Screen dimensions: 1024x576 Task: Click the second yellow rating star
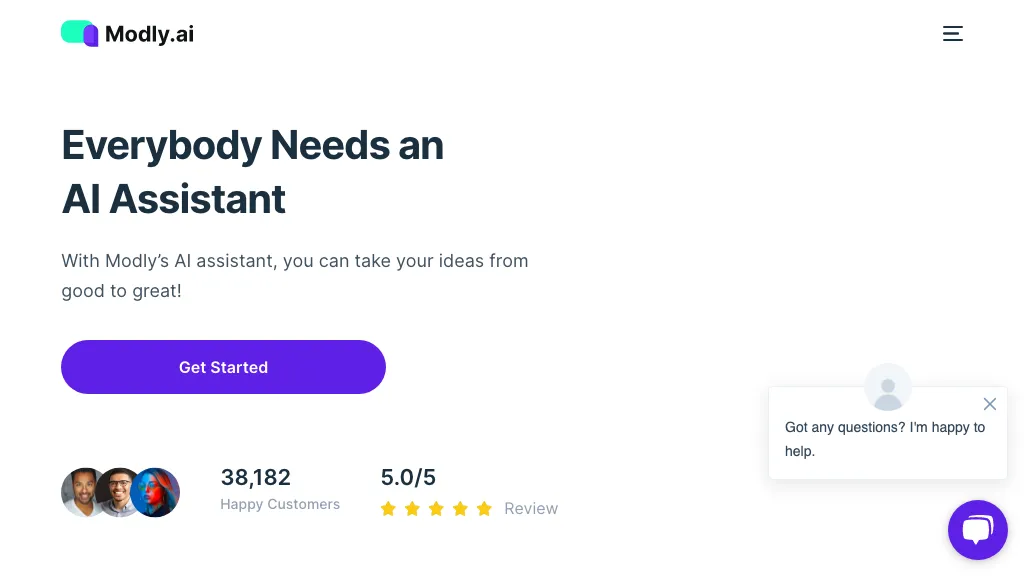[x=412, y=509]
